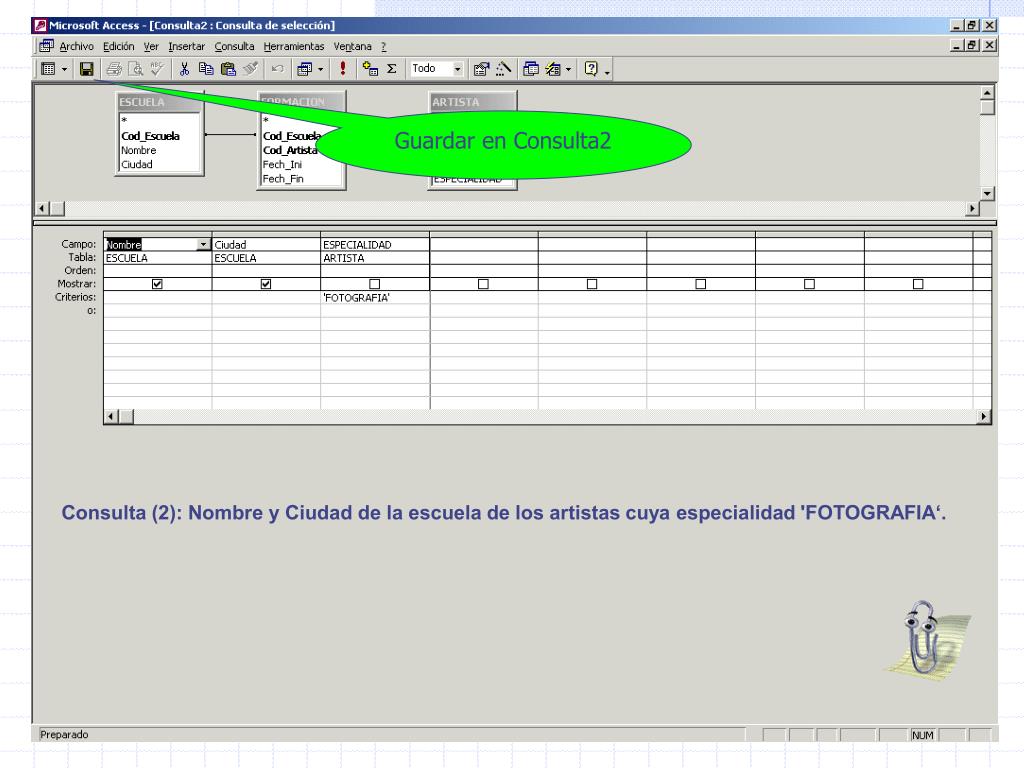Expand the Nombre field dropdown arrow

pos(204,244)
